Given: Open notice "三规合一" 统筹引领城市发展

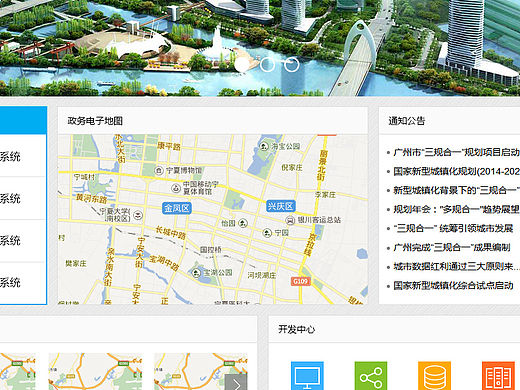Looking at the screenshot, I should coord(453,228).
